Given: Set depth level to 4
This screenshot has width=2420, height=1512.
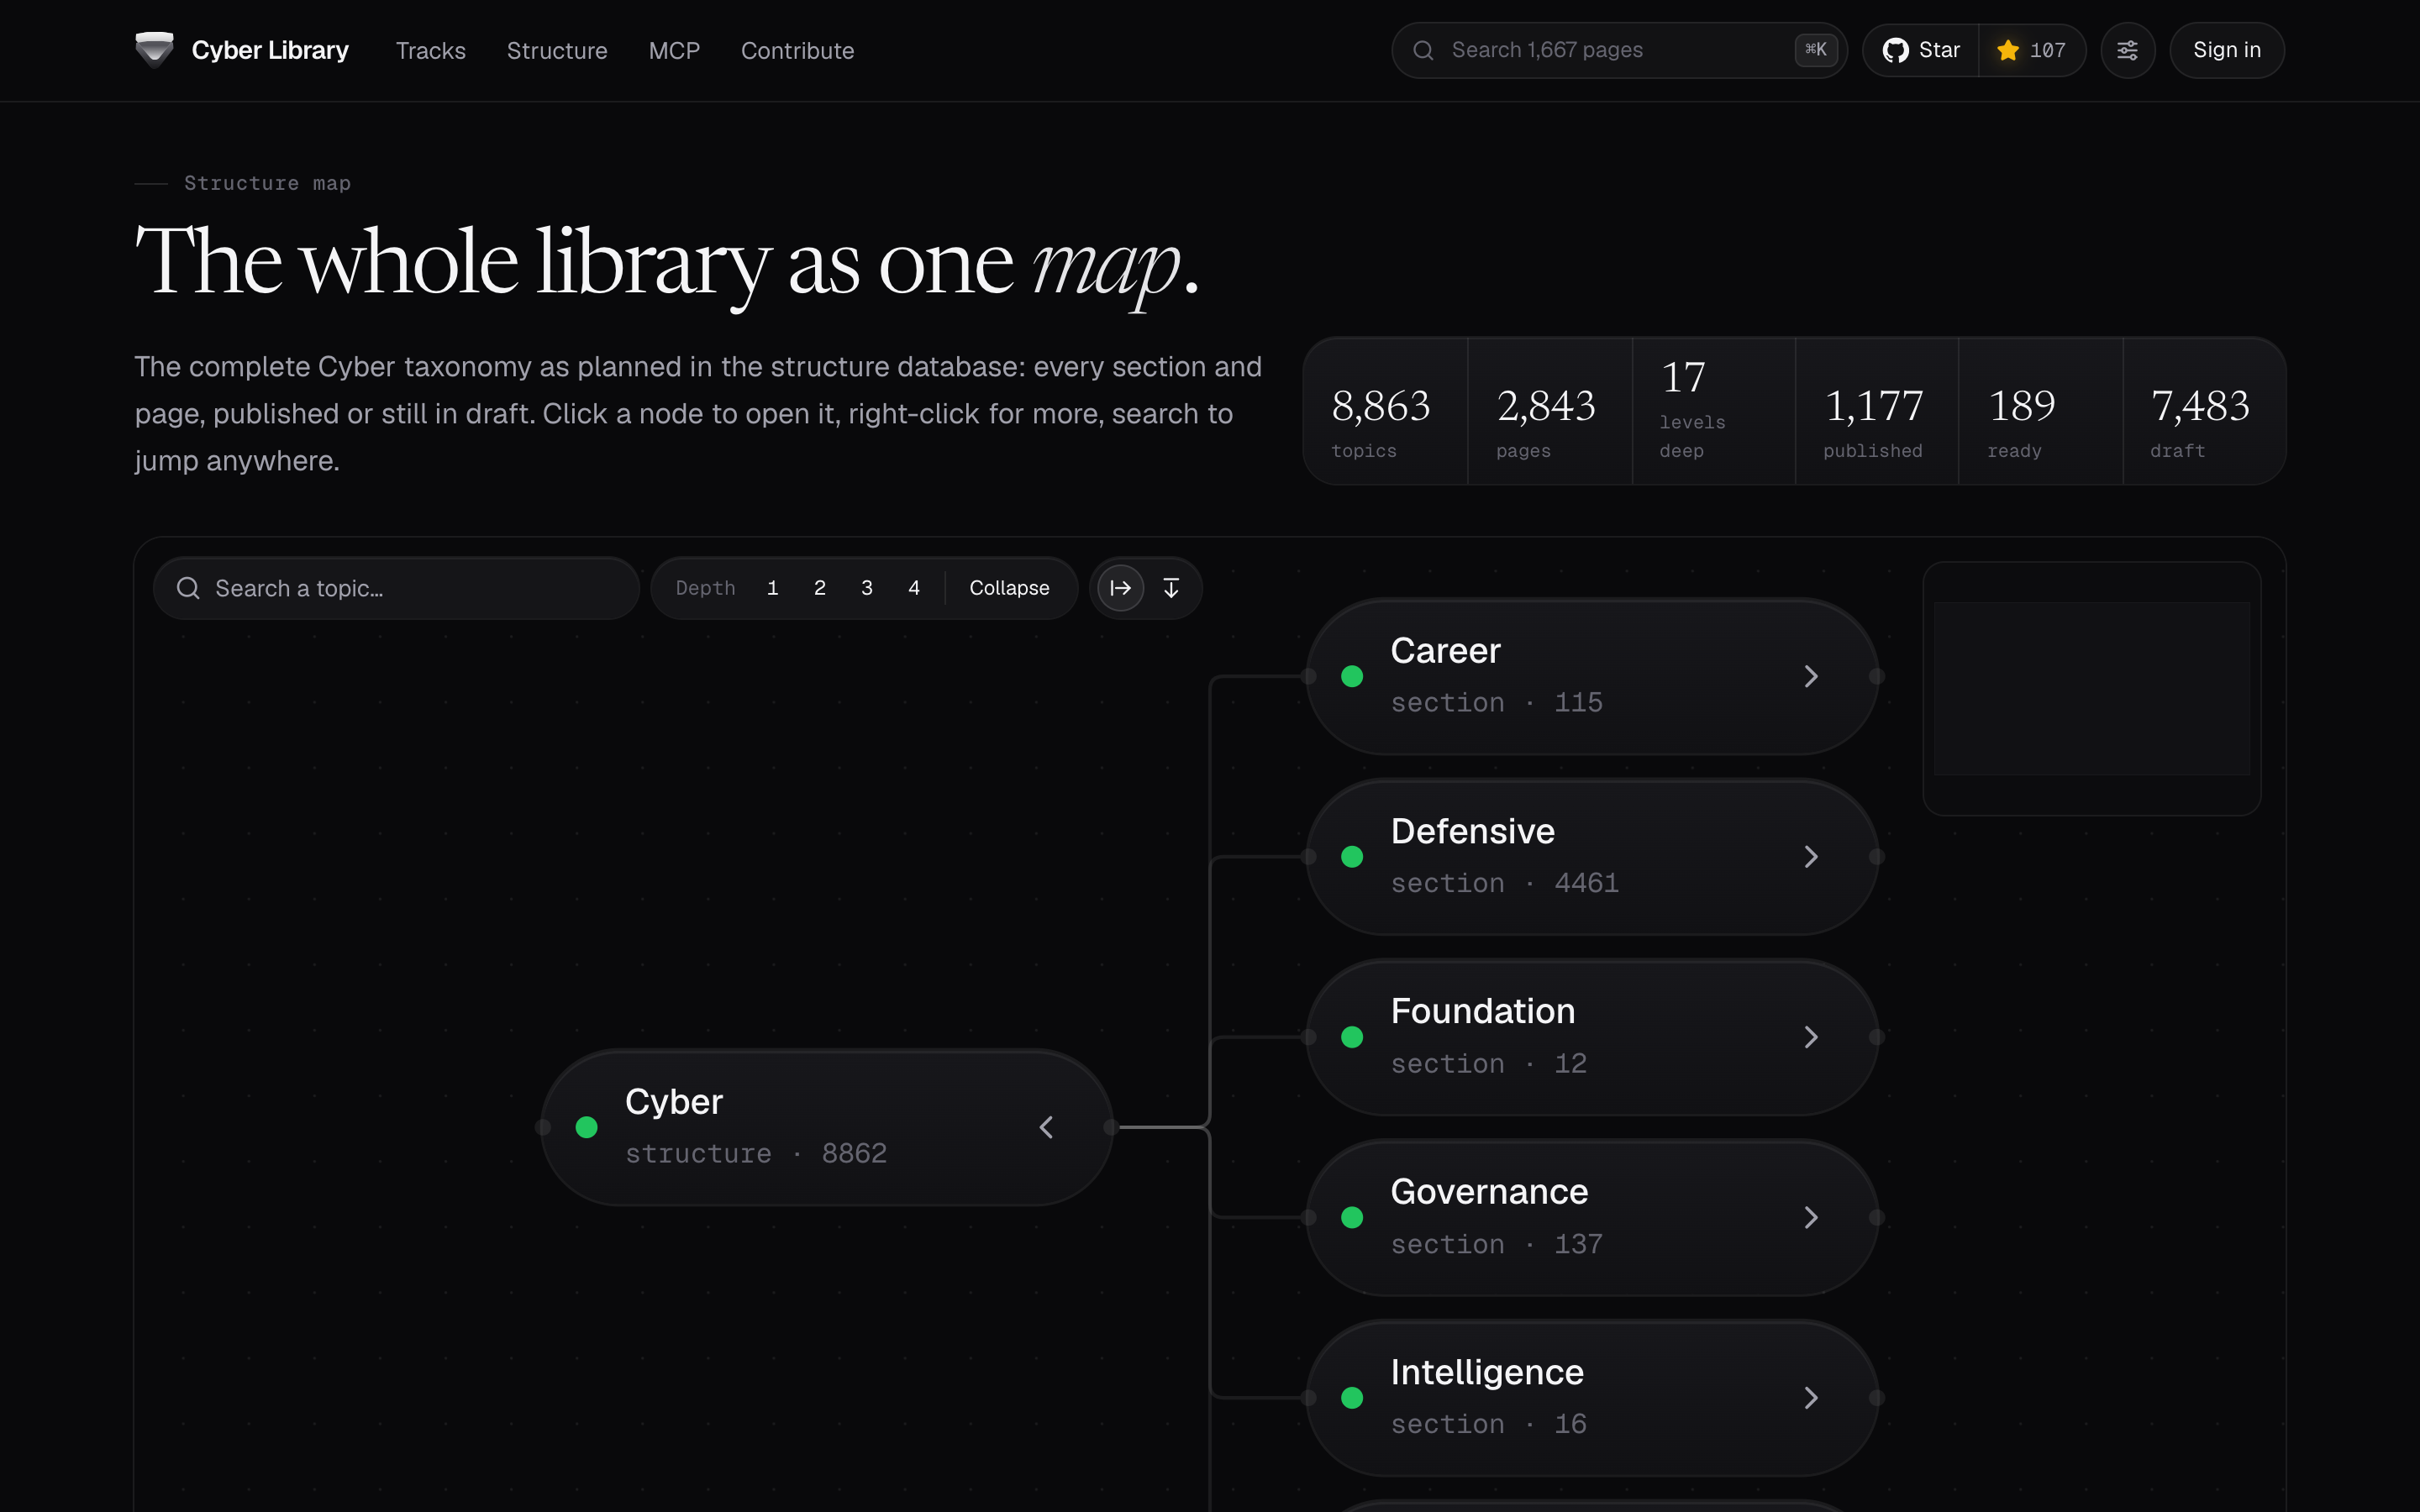Looking at the screenshot, I should [x=914, y=588].
